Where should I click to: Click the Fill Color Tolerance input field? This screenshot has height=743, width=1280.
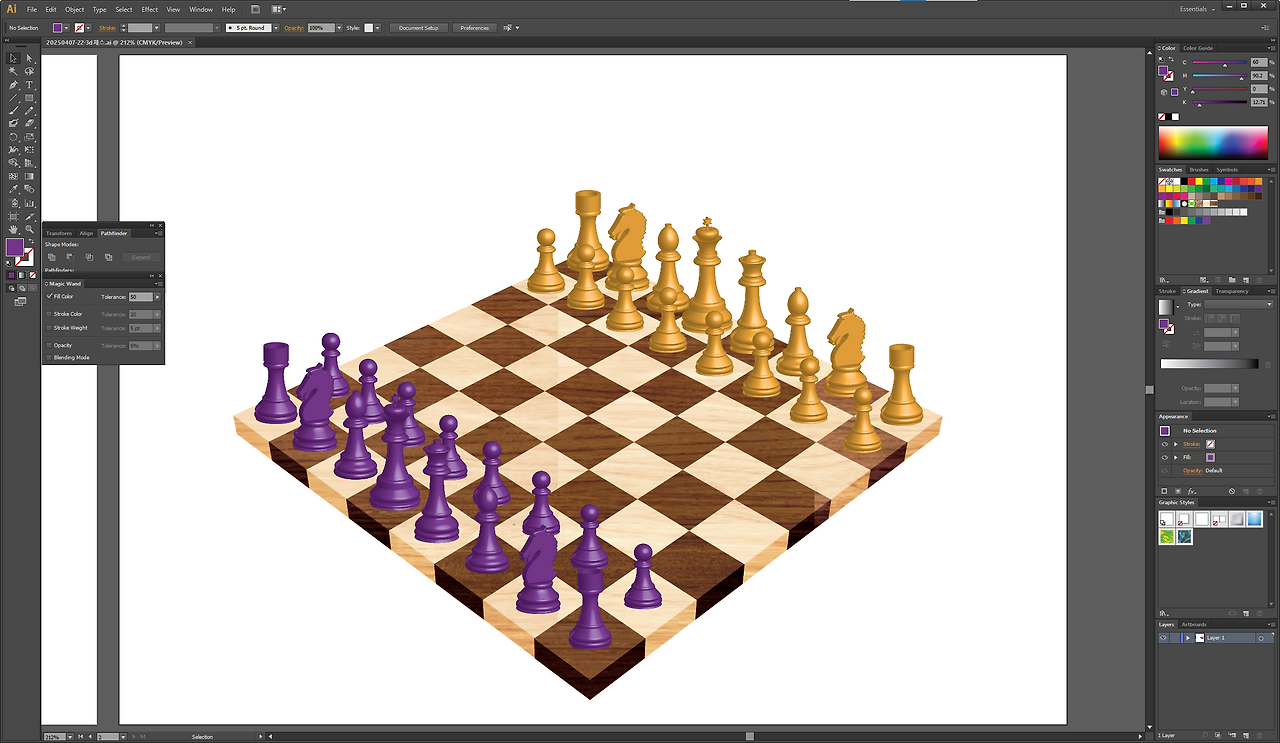140,297
